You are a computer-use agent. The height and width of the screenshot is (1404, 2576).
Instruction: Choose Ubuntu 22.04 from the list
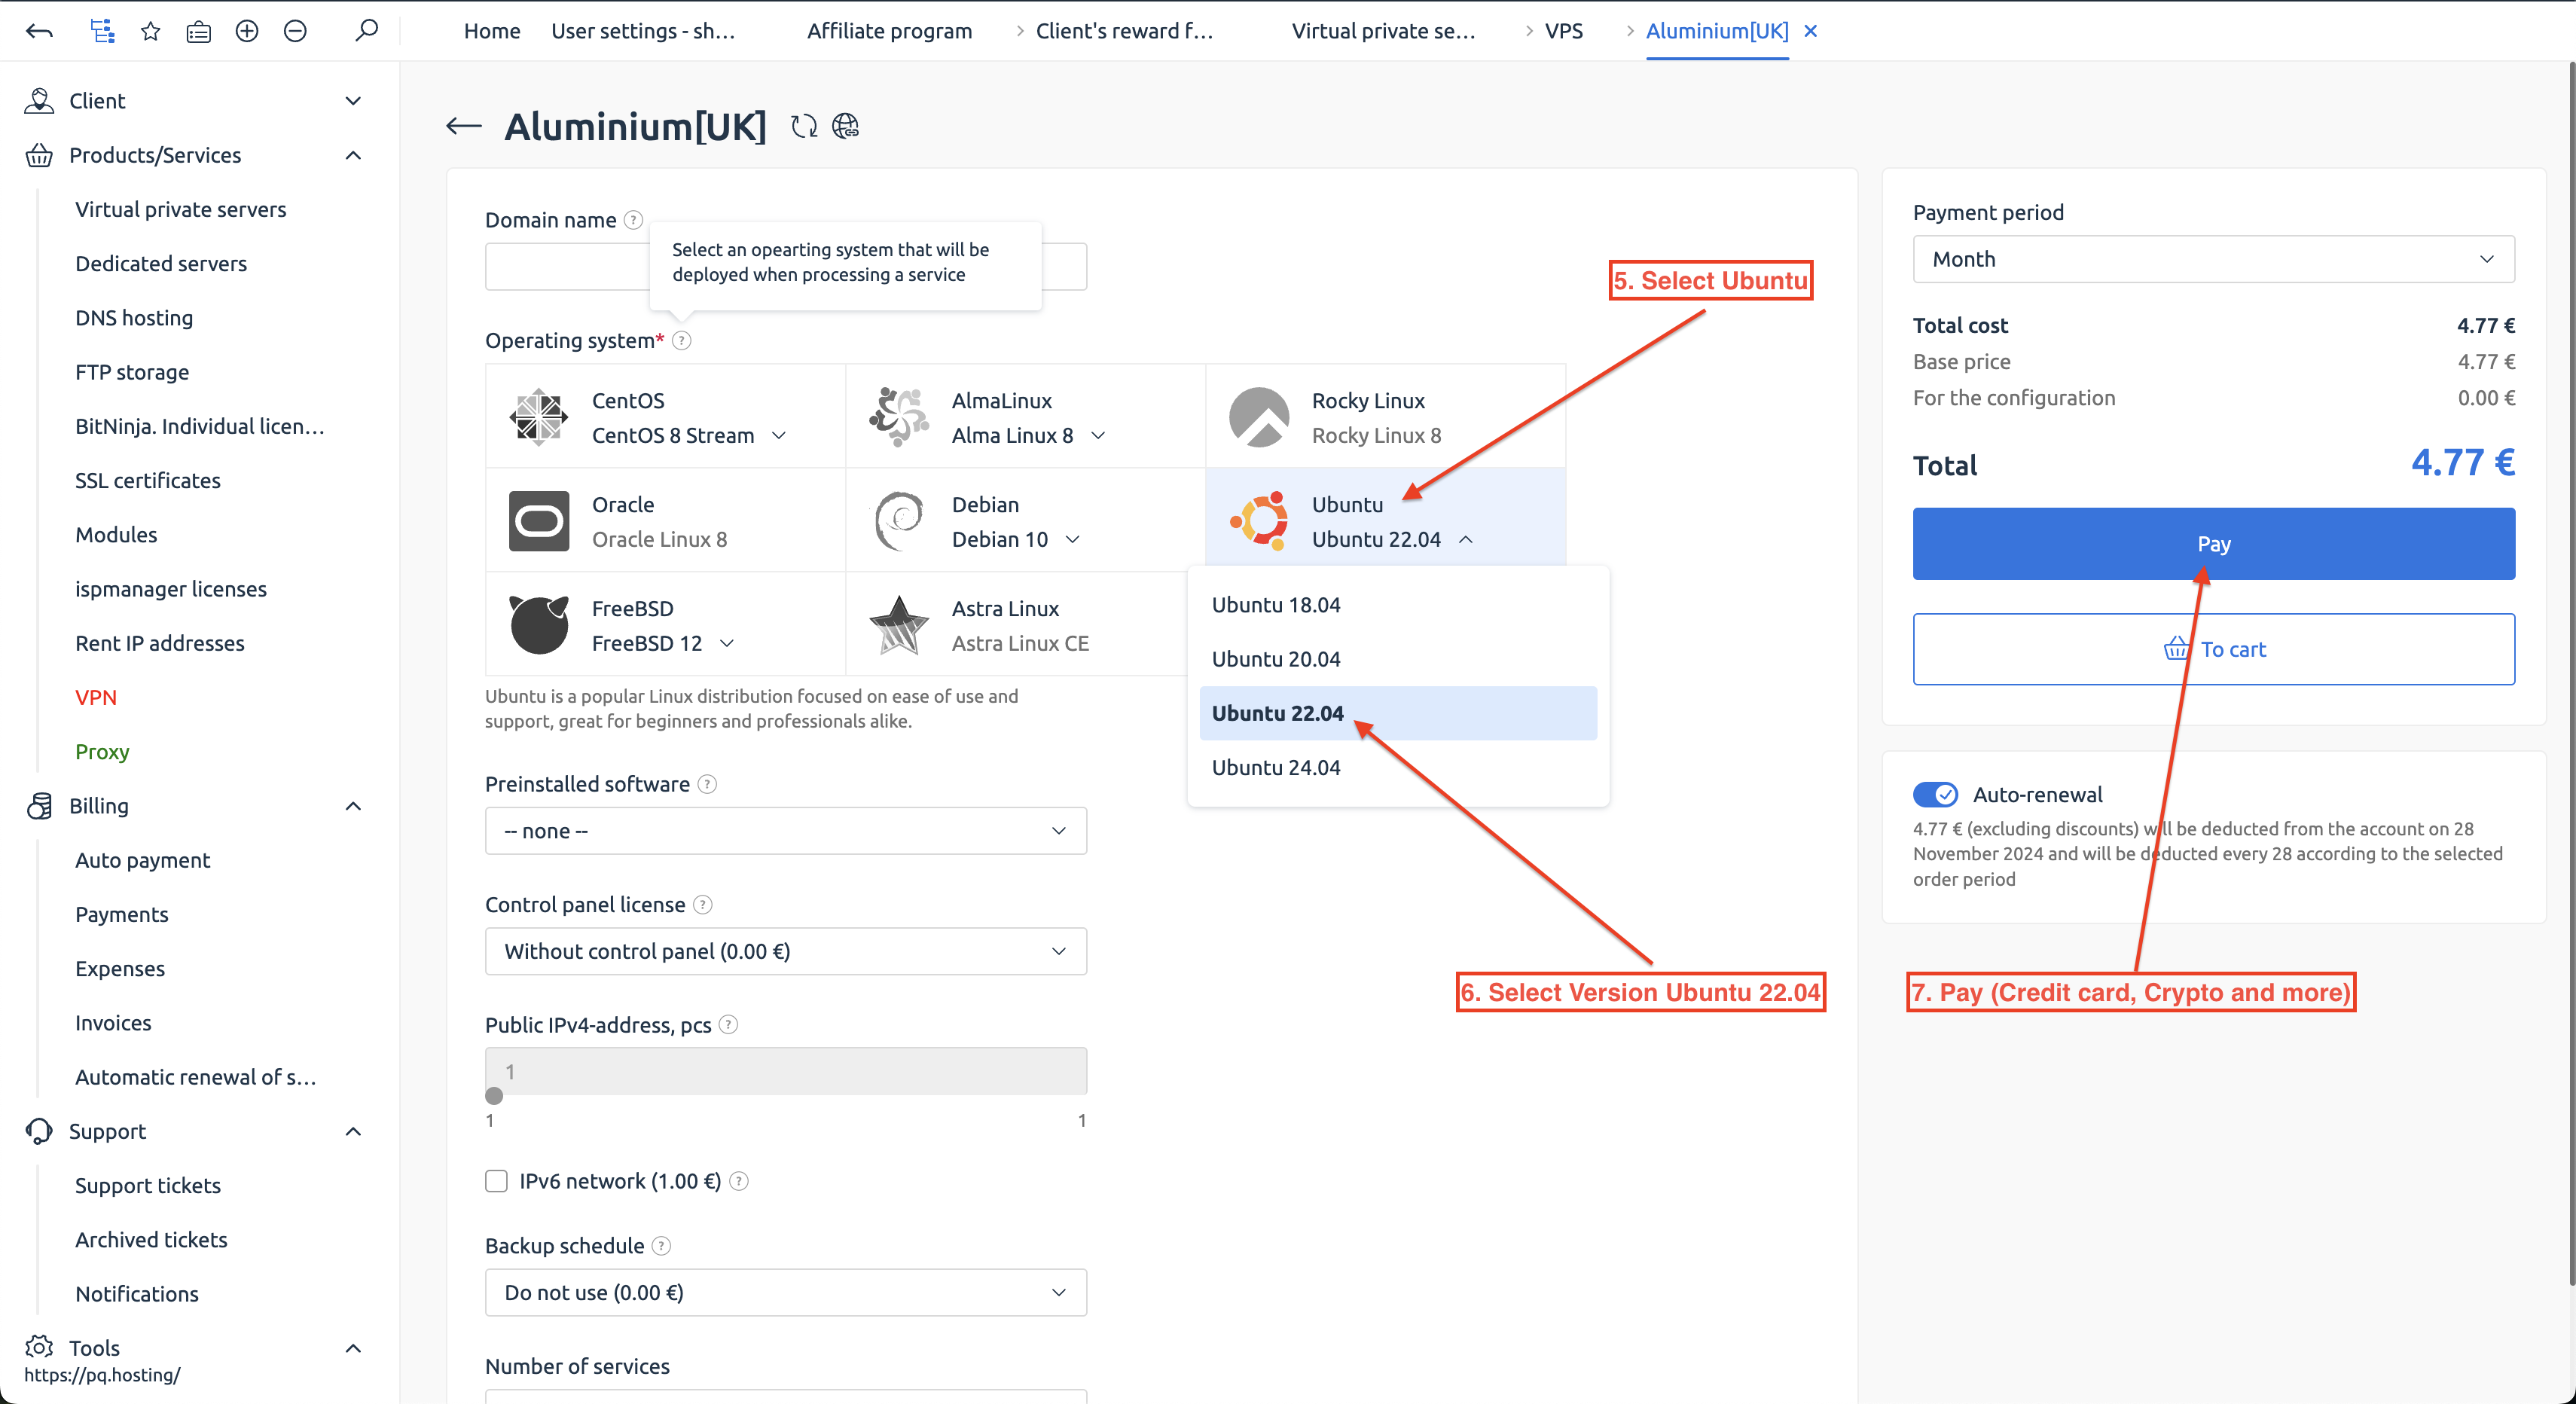(x=1398, y=713)
